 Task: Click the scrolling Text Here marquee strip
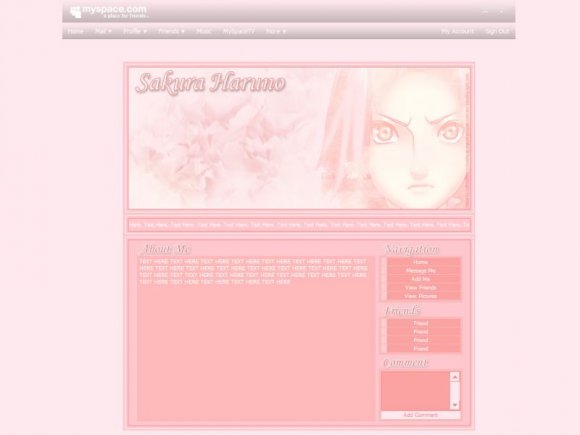(x=299, y=225)
